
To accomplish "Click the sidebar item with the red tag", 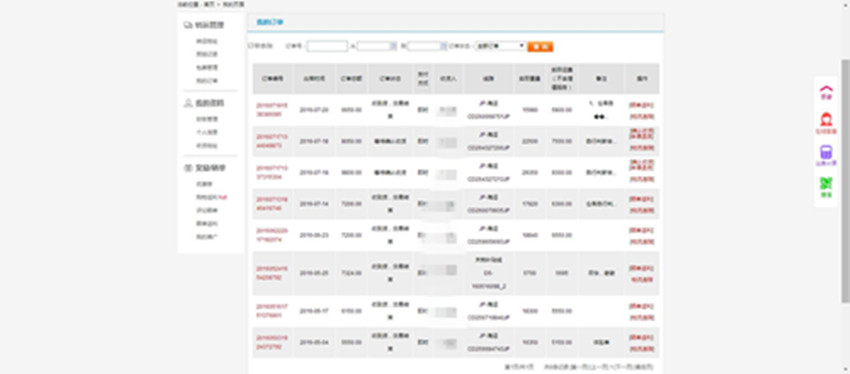I will 211,197.
